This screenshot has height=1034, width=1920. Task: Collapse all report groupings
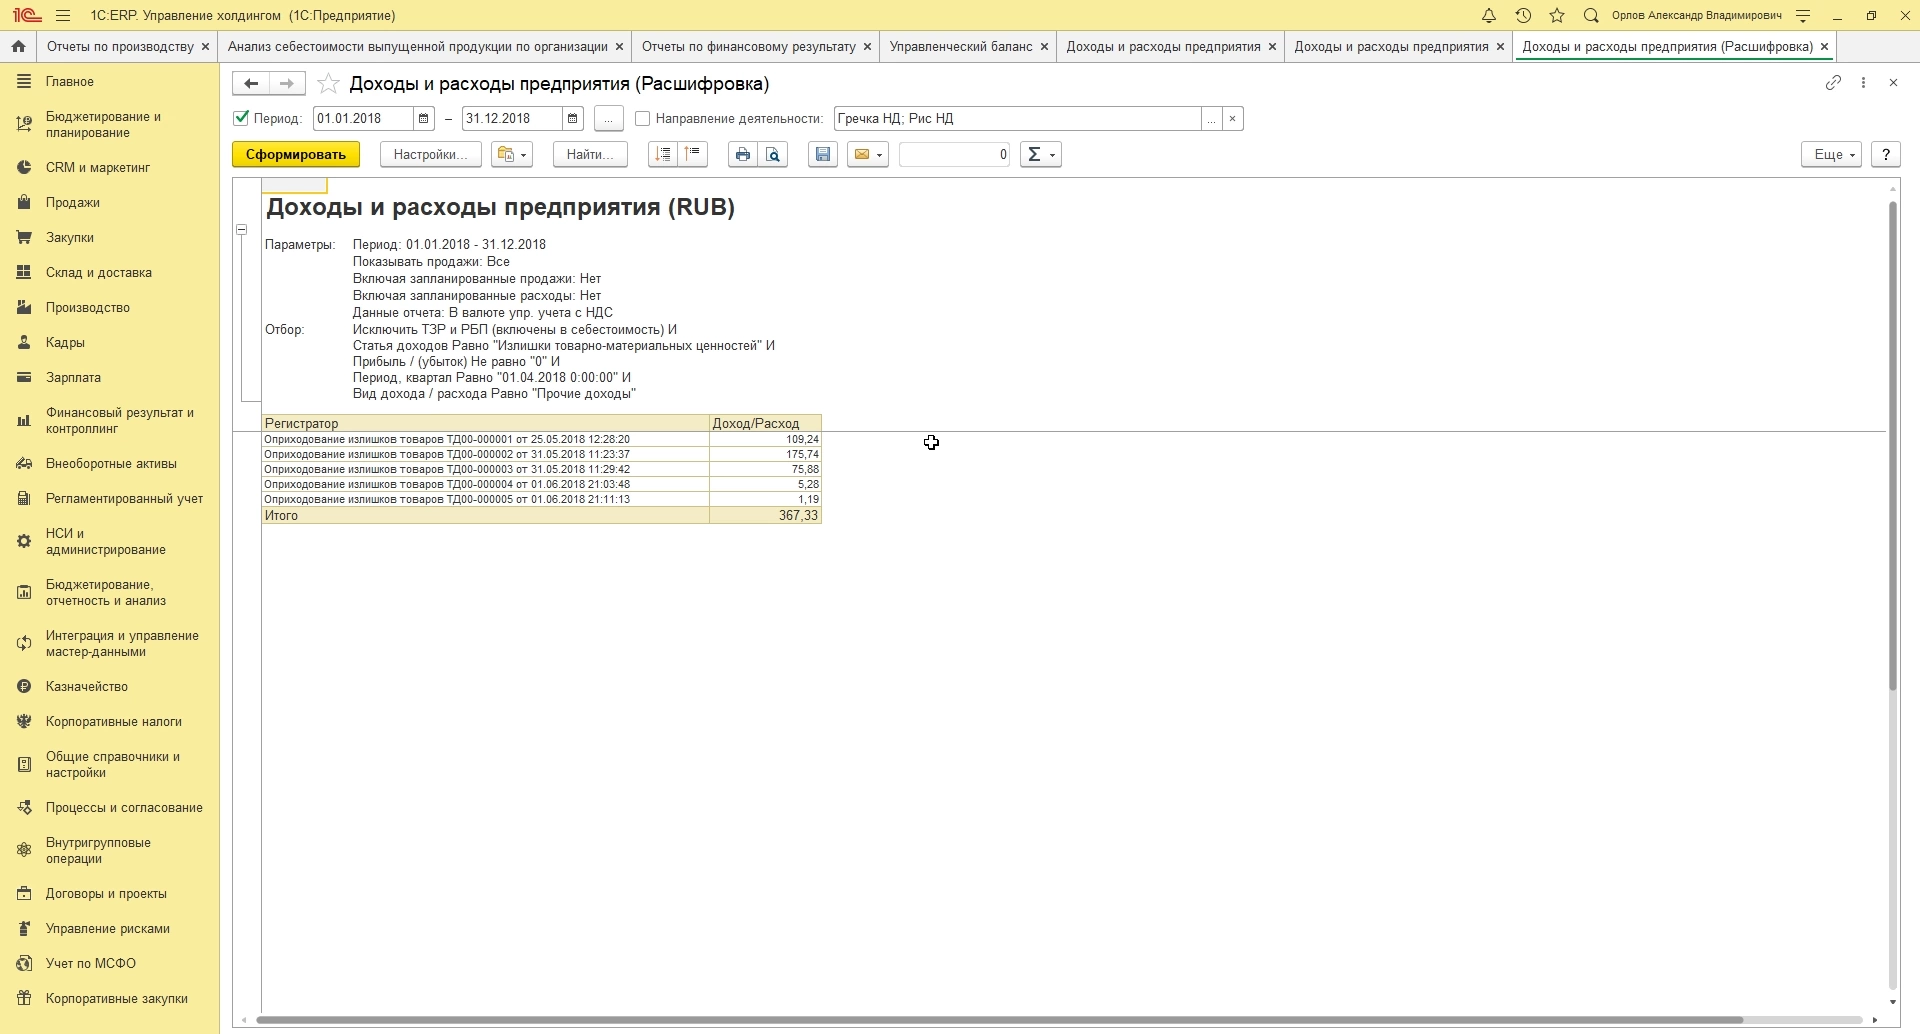point(693,154)
